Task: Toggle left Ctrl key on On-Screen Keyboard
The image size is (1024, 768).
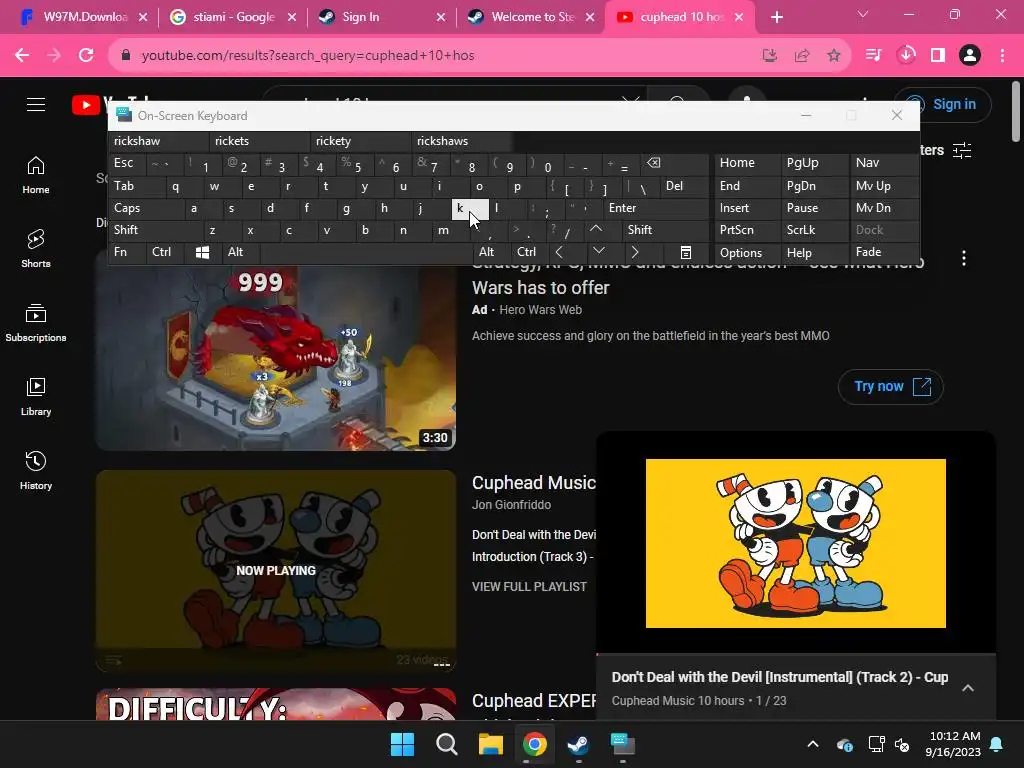Action: point(166,252)
